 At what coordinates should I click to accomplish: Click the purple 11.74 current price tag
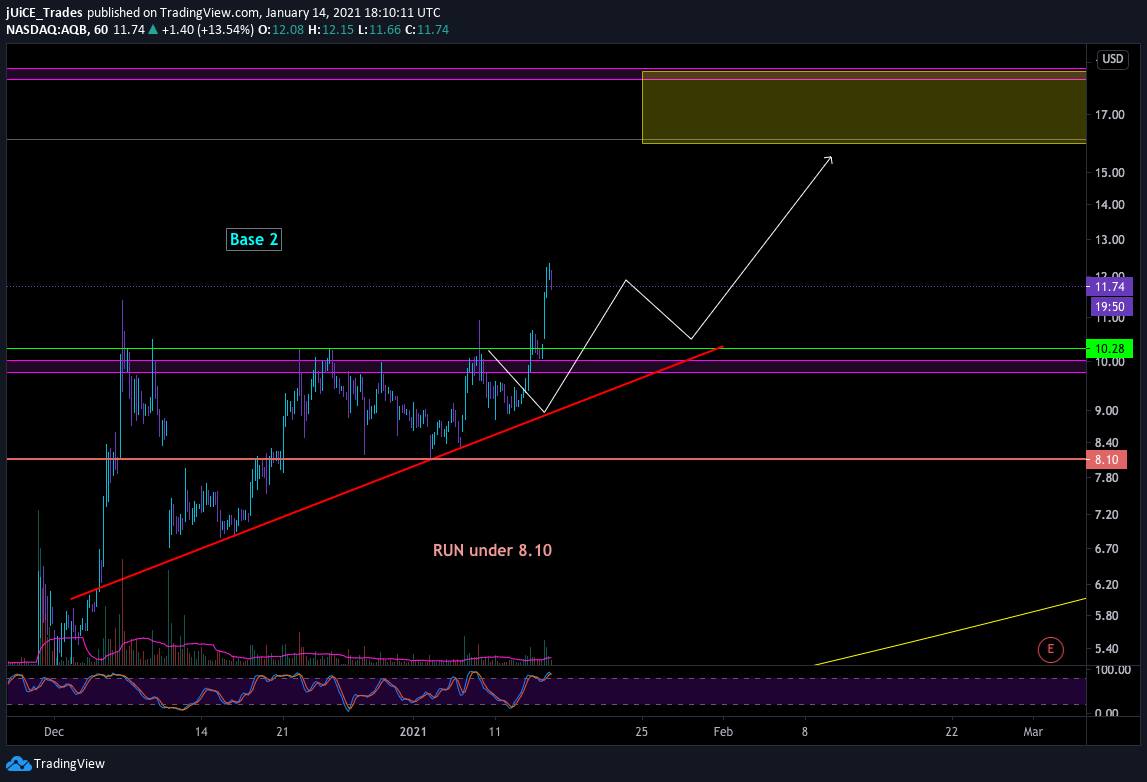pos(1109,287)
